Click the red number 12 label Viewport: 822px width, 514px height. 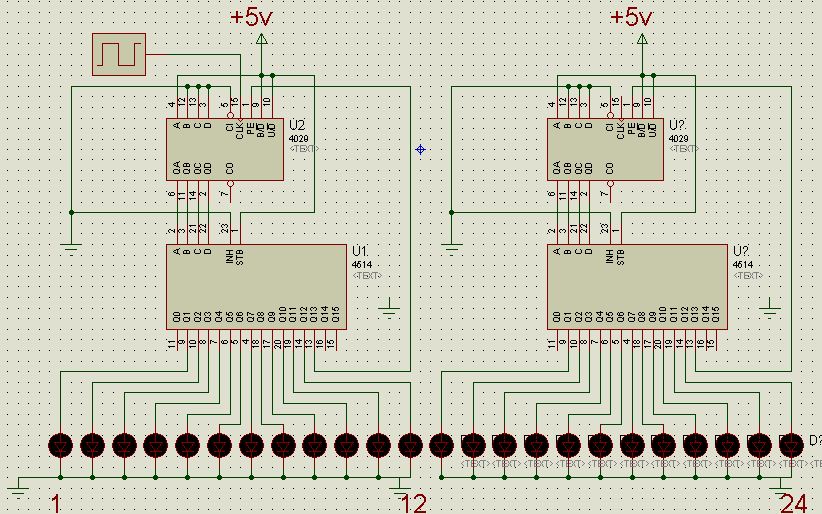[x=414, y=504]
